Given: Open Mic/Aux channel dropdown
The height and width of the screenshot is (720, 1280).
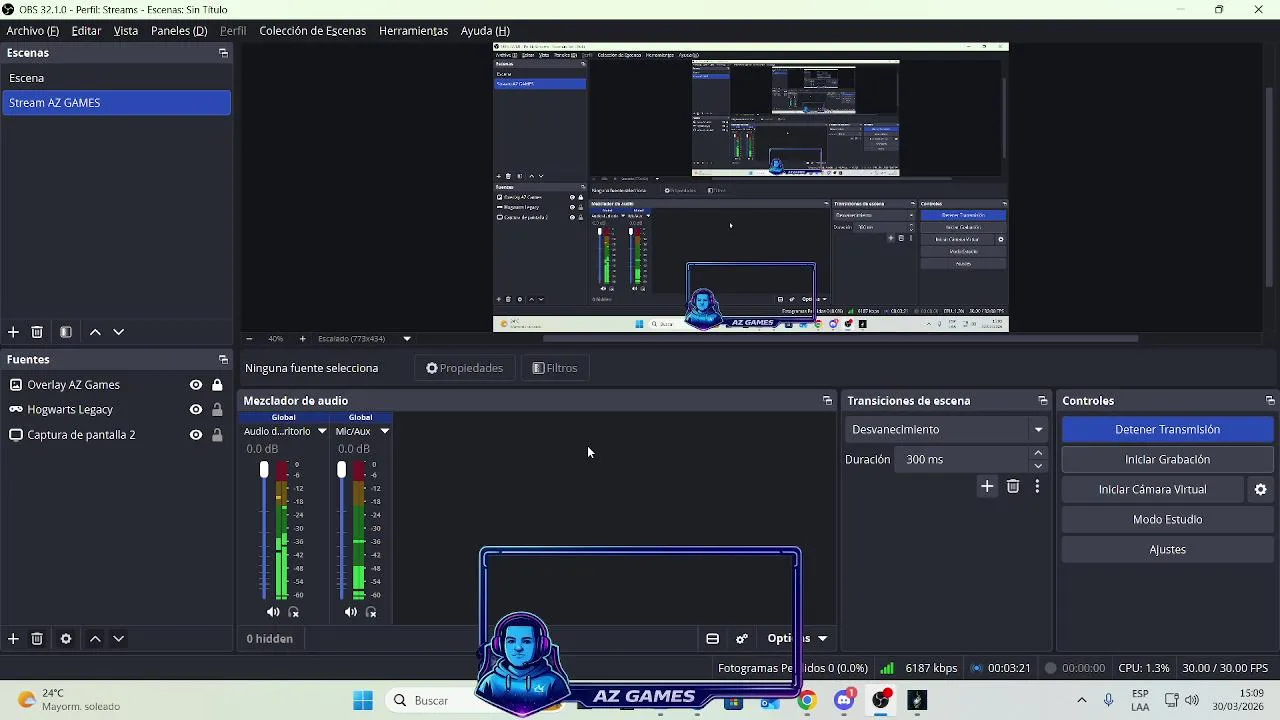Looking at the screenshot, I should coord(384,432).
